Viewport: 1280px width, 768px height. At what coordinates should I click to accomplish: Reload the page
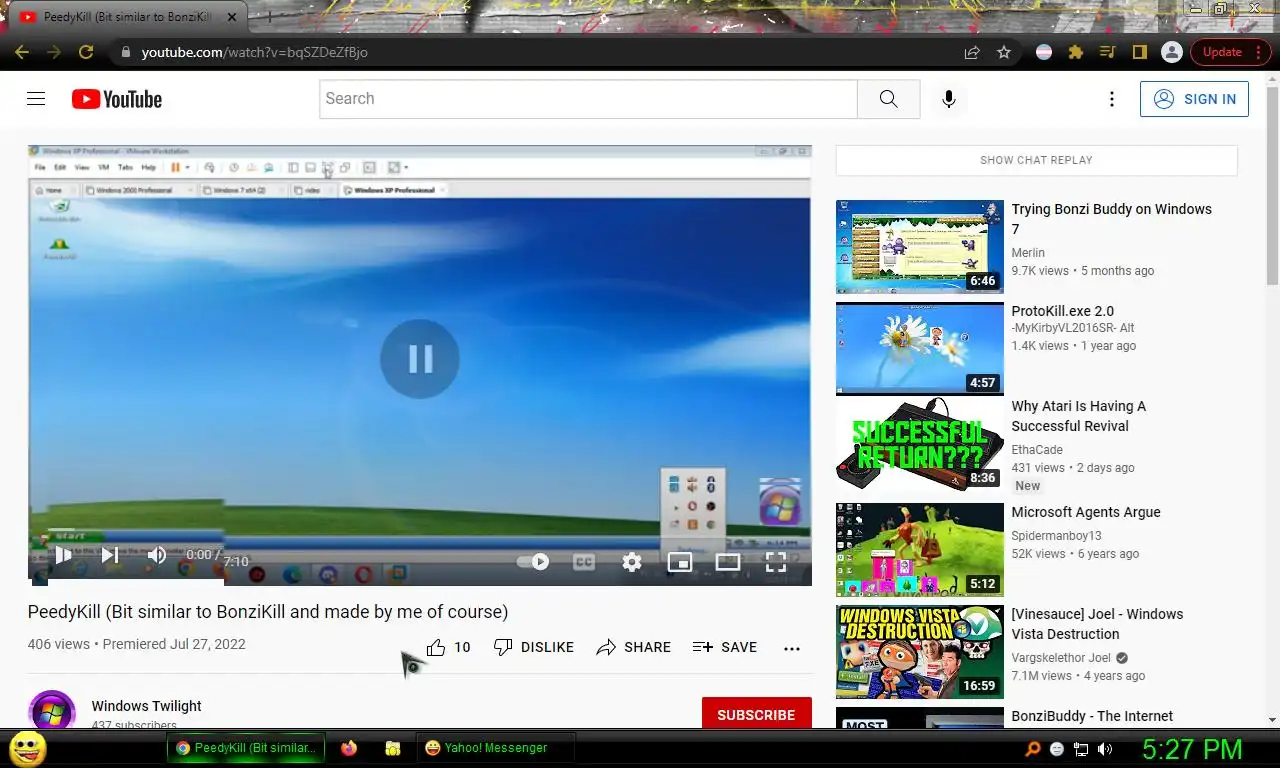(x=86, y=52)
